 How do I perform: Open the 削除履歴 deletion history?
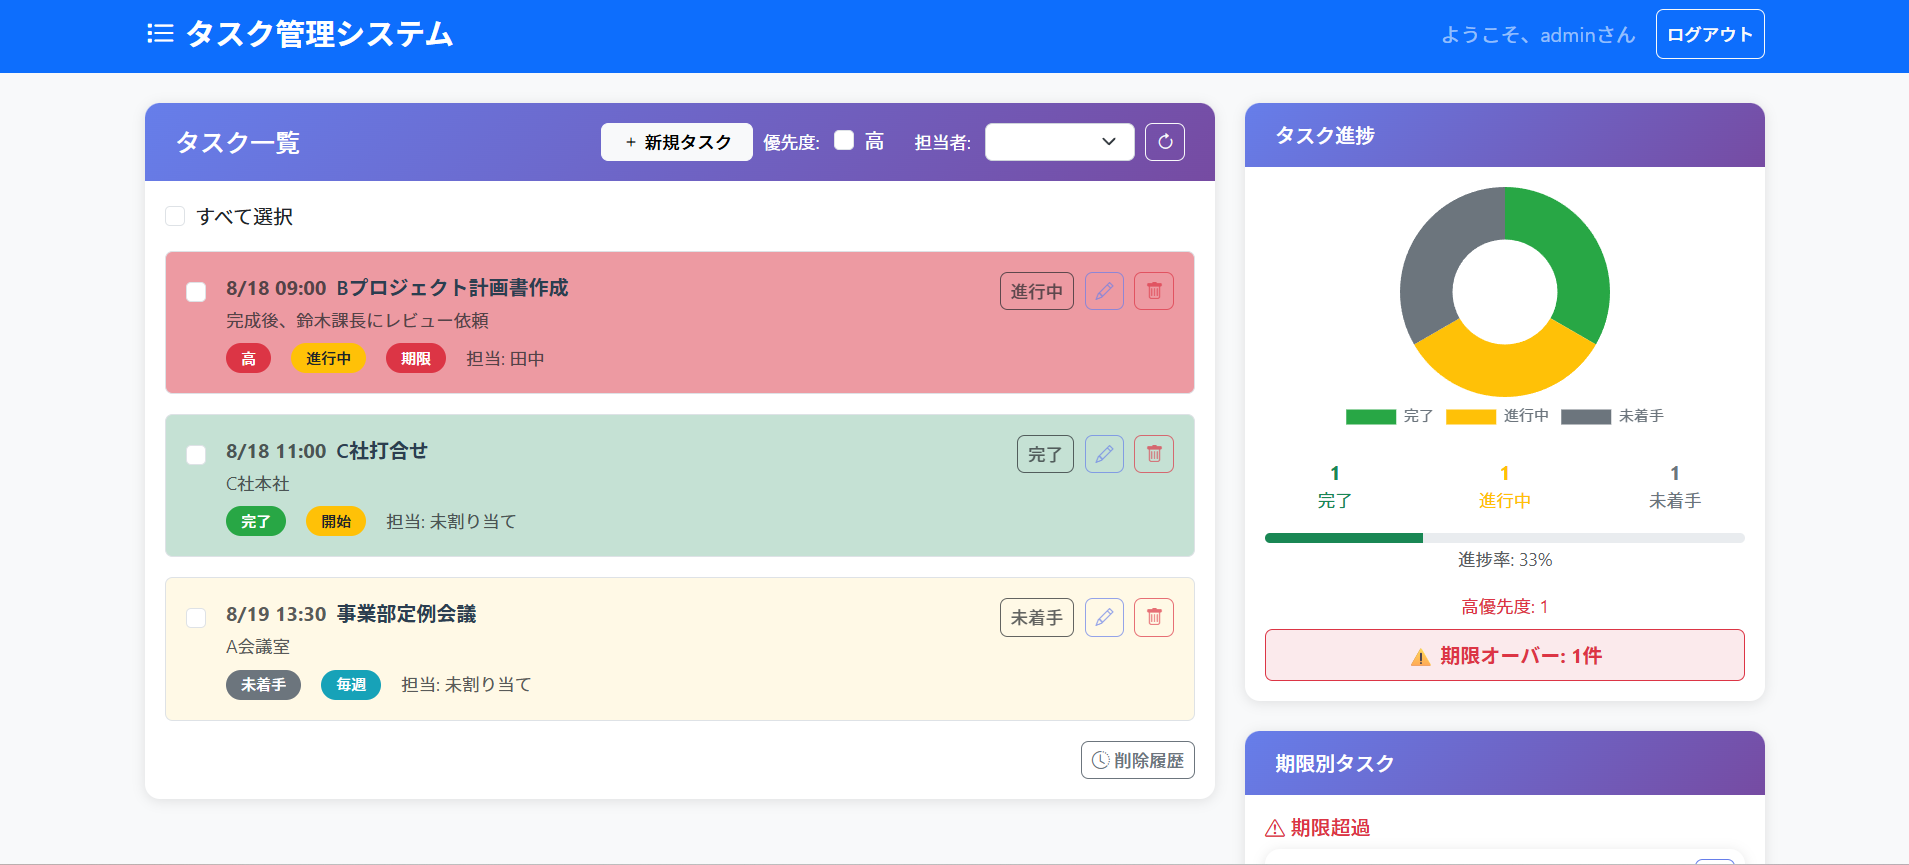1137,760
